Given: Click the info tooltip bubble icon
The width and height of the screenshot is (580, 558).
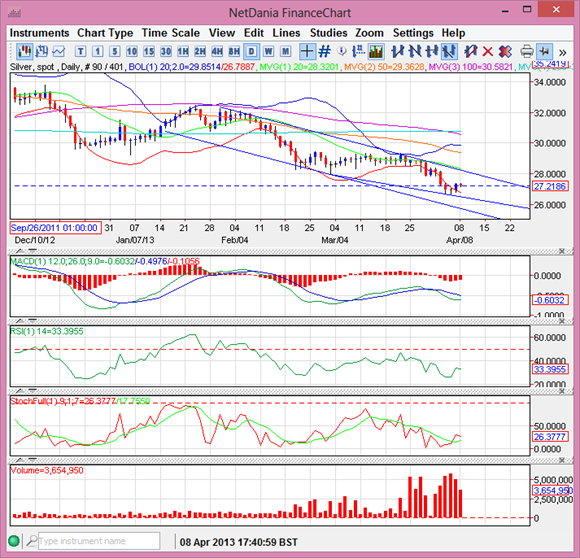Looking at the screenshot, I should (342, 51).
